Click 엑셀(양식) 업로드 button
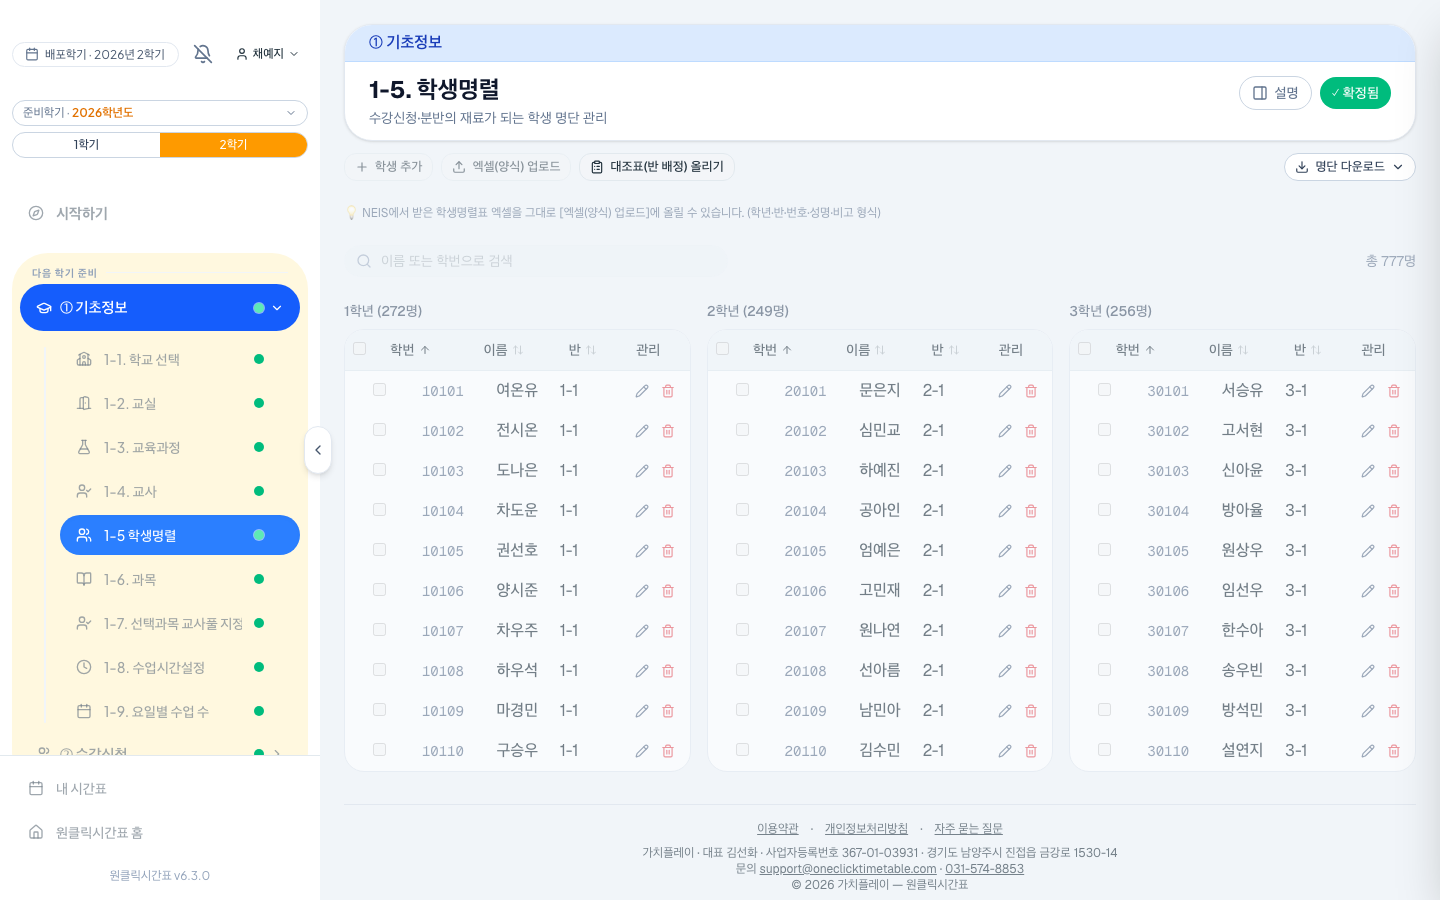Image resolution: width=1440 pixels, height=900 pixels. pos(506,167)
